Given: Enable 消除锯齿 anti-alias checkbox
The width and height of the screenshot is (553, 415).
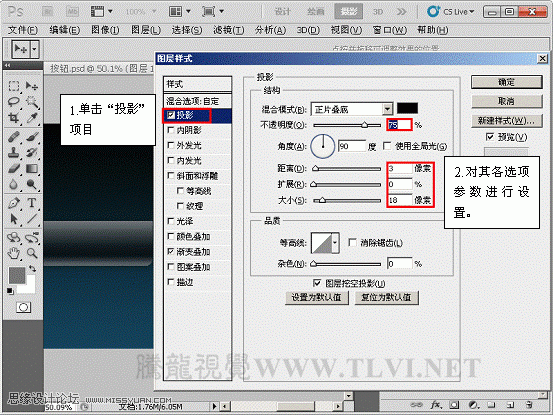Looking at the screenshot, I should (352, 243).
